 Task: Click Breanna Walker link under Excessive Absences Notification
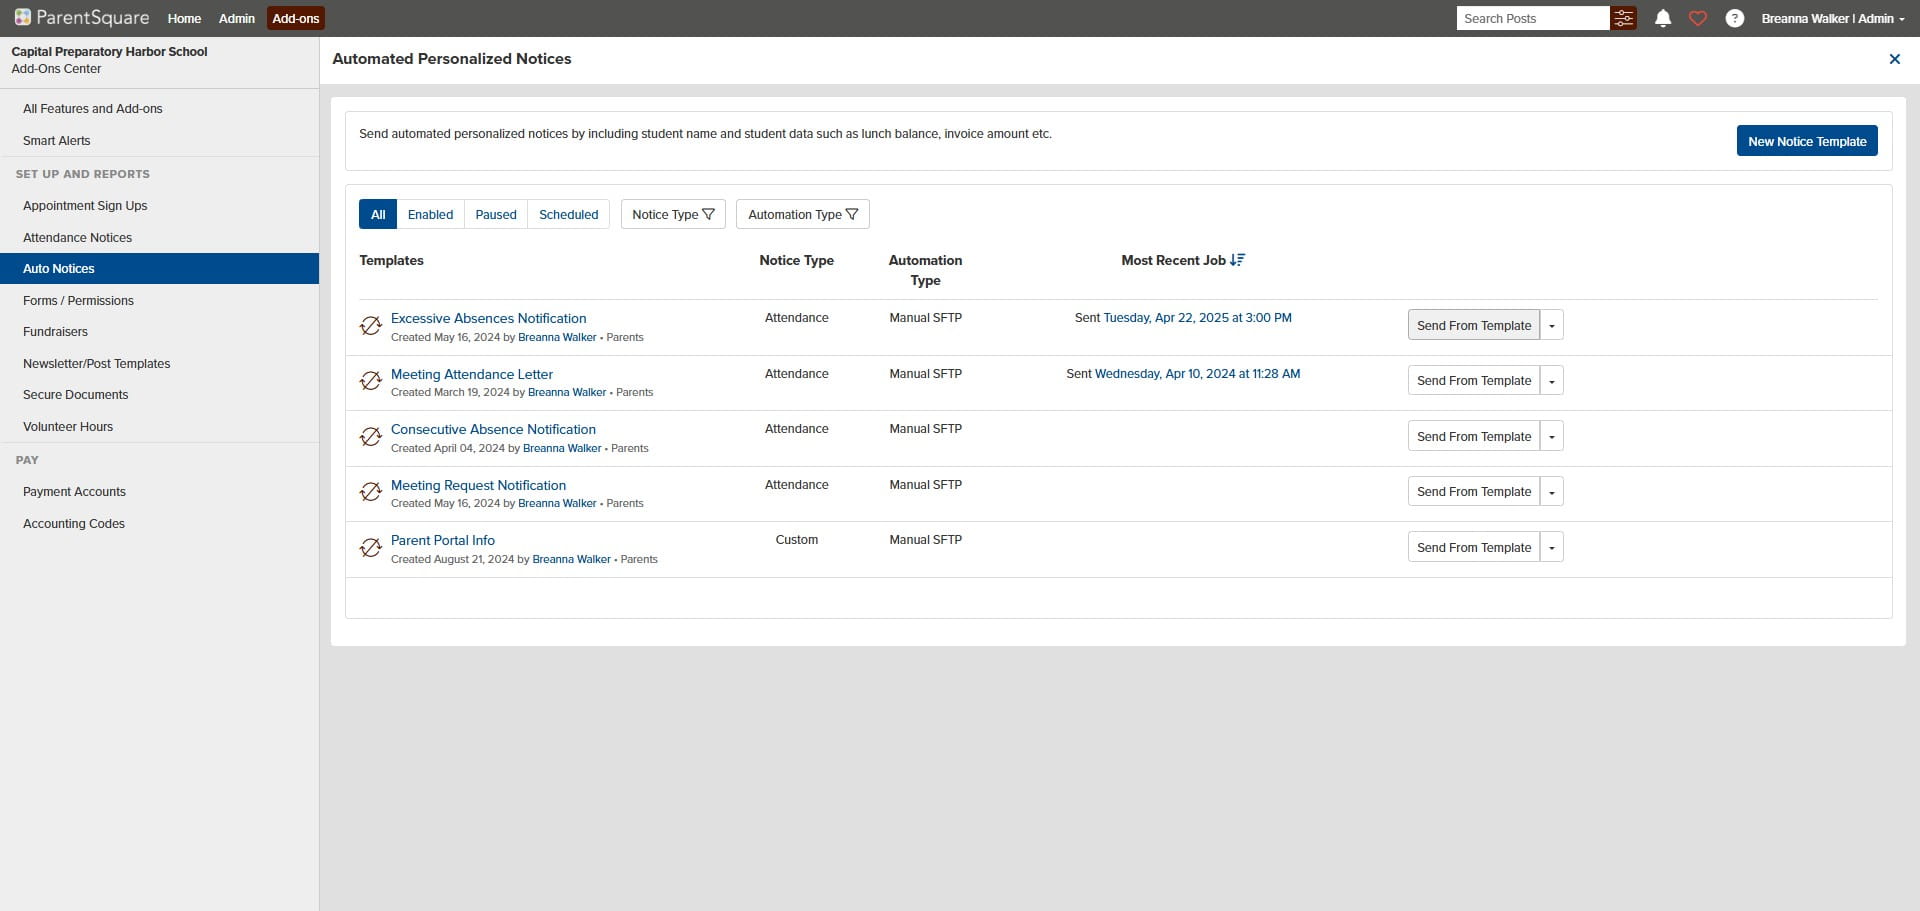(557, 337)
